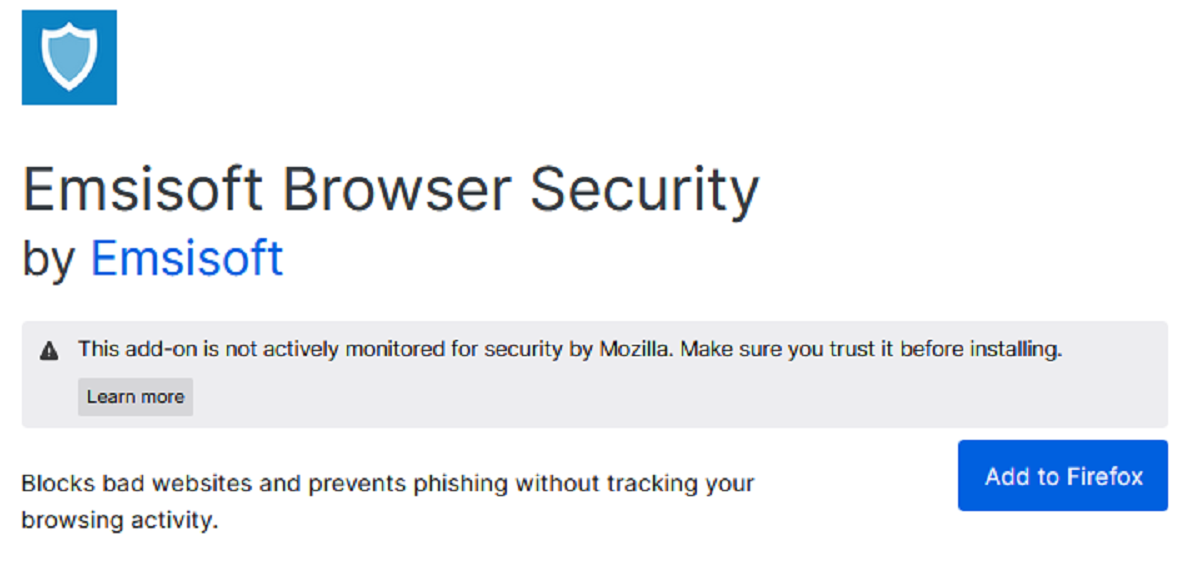Click the Add to Firefox button

pos(1062,476)
